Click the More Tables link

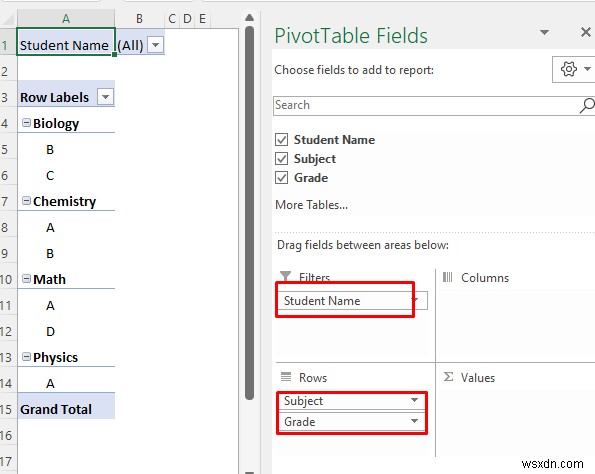(x=311, y=205)
